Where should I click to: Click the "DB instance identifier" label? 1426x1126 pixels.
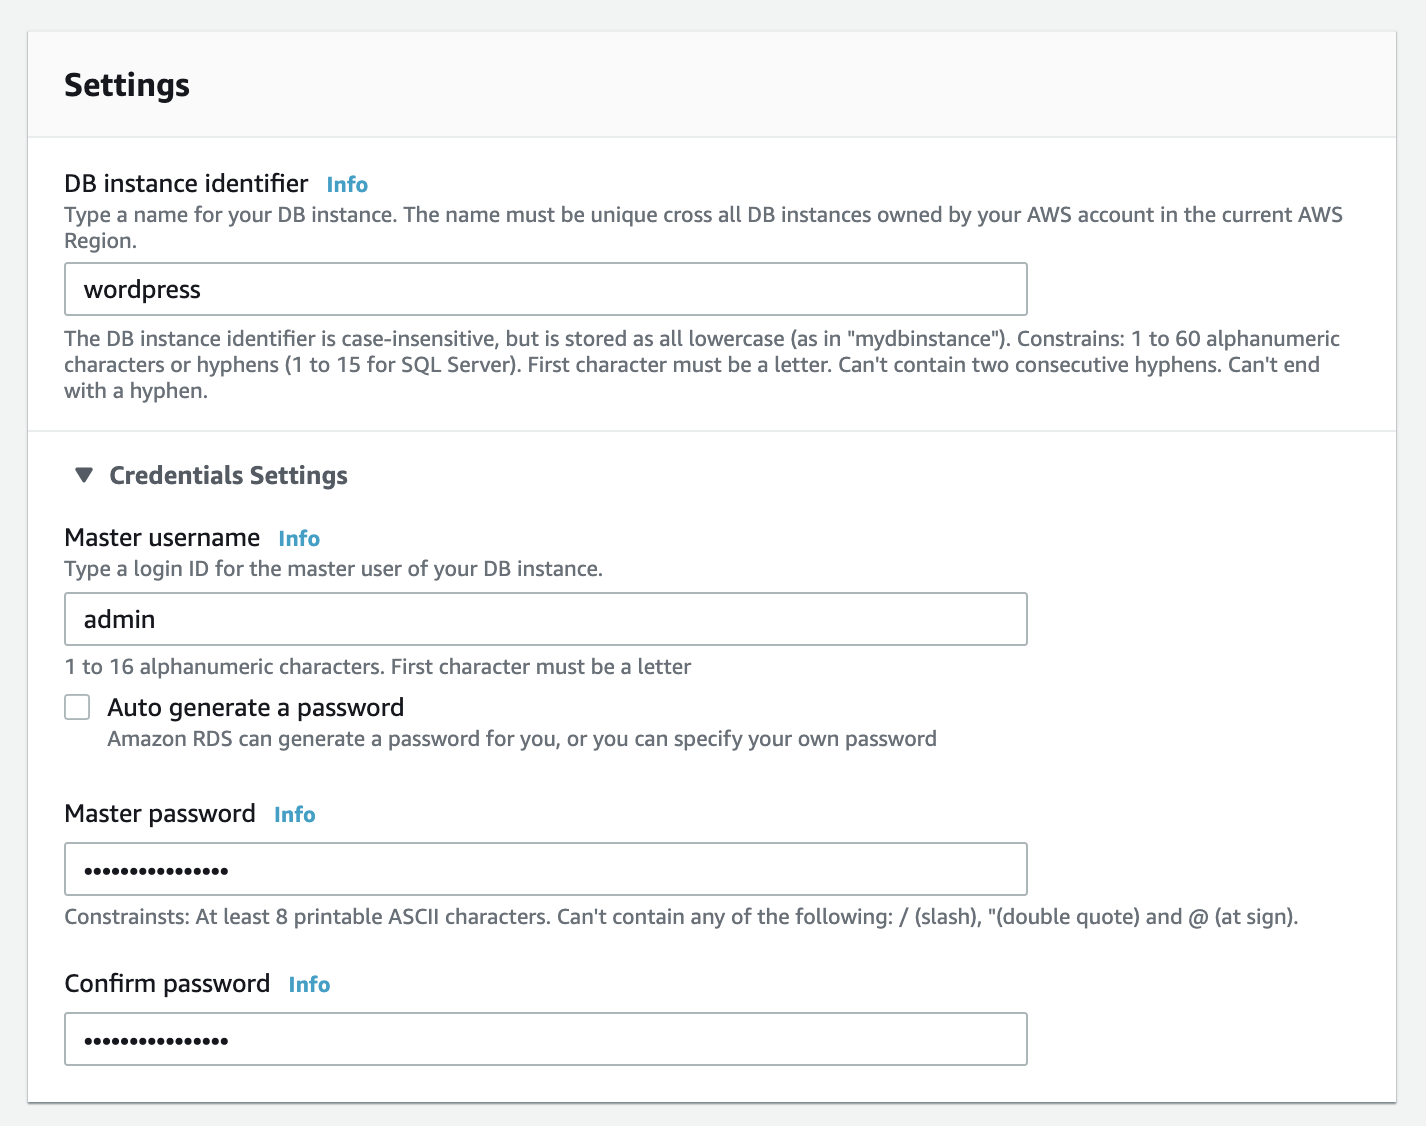click(x=186, y=184)
